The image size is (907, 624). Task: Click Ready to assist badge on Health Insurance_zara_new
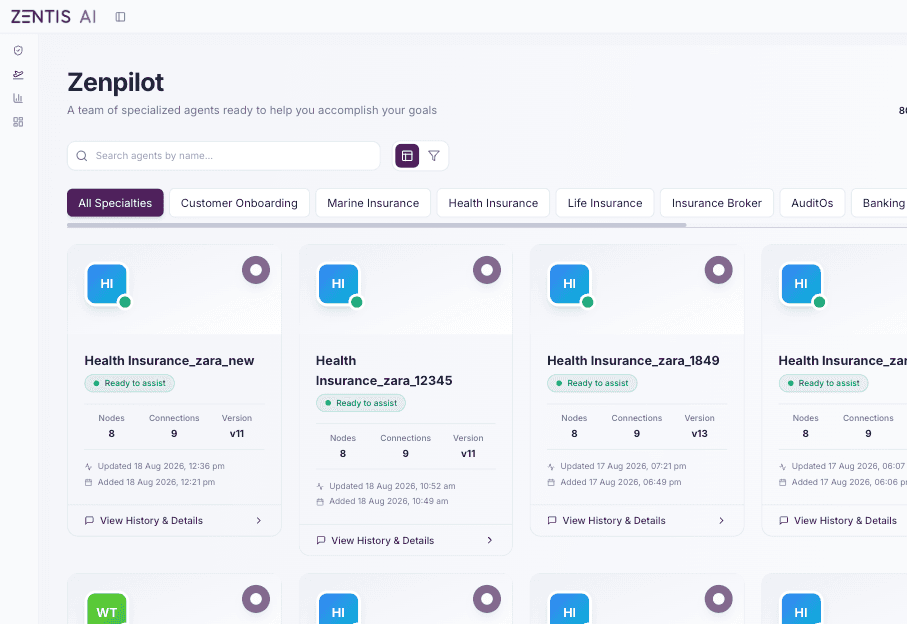pyautogui.click(x=130, y=383)
